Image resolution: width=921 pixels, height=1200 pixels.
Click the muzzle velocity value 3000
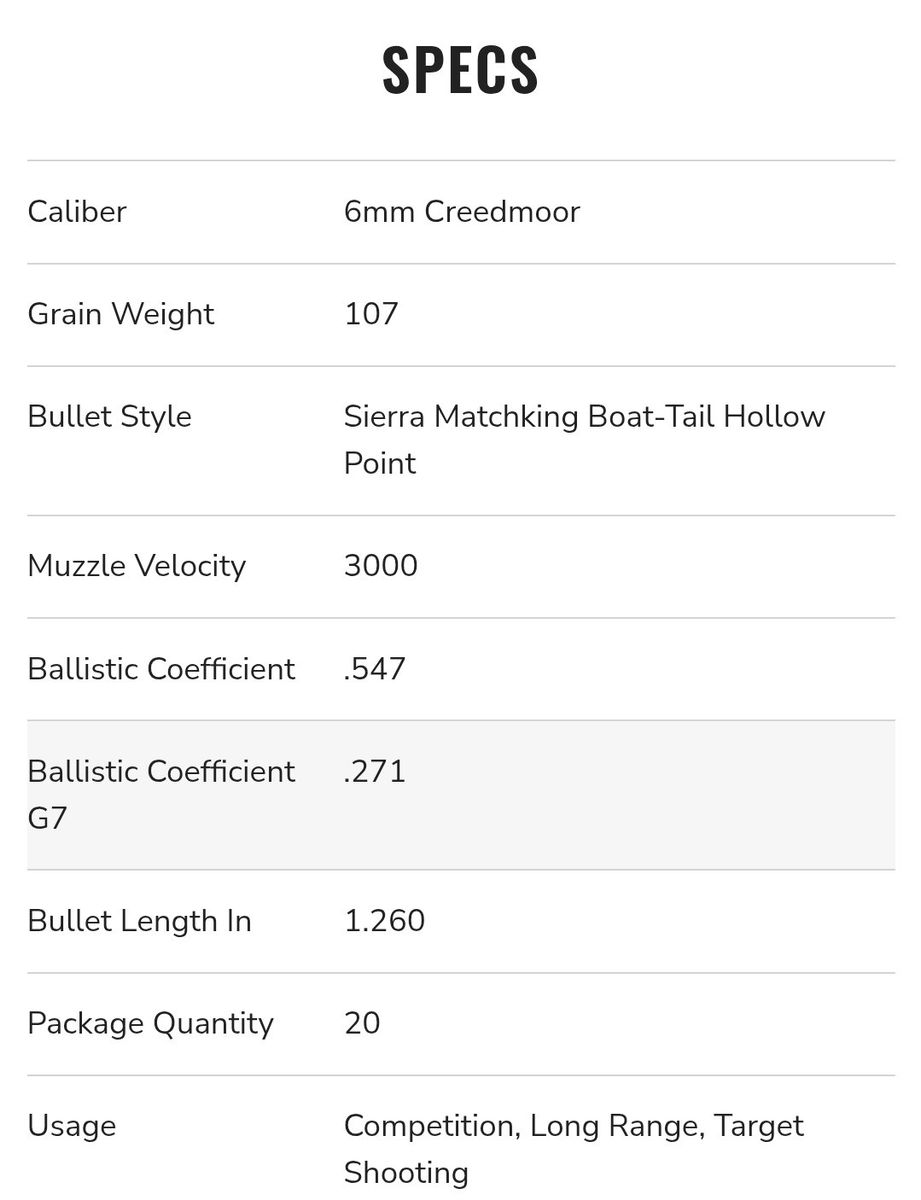[381, 566]
